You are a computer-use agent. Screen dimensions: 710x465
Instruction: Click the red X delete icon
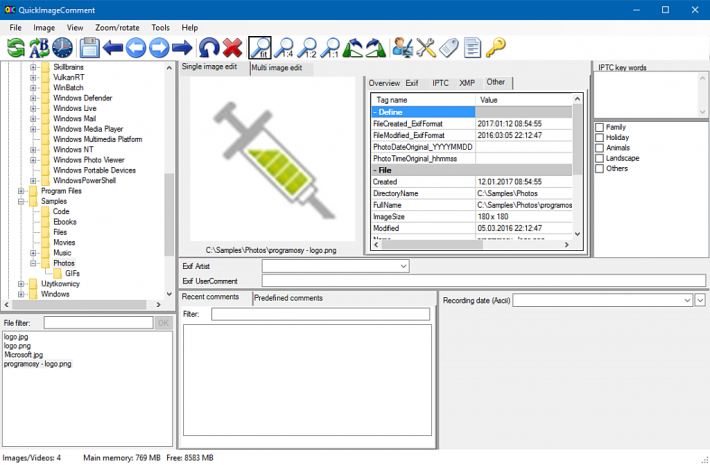tap(232, 48)
